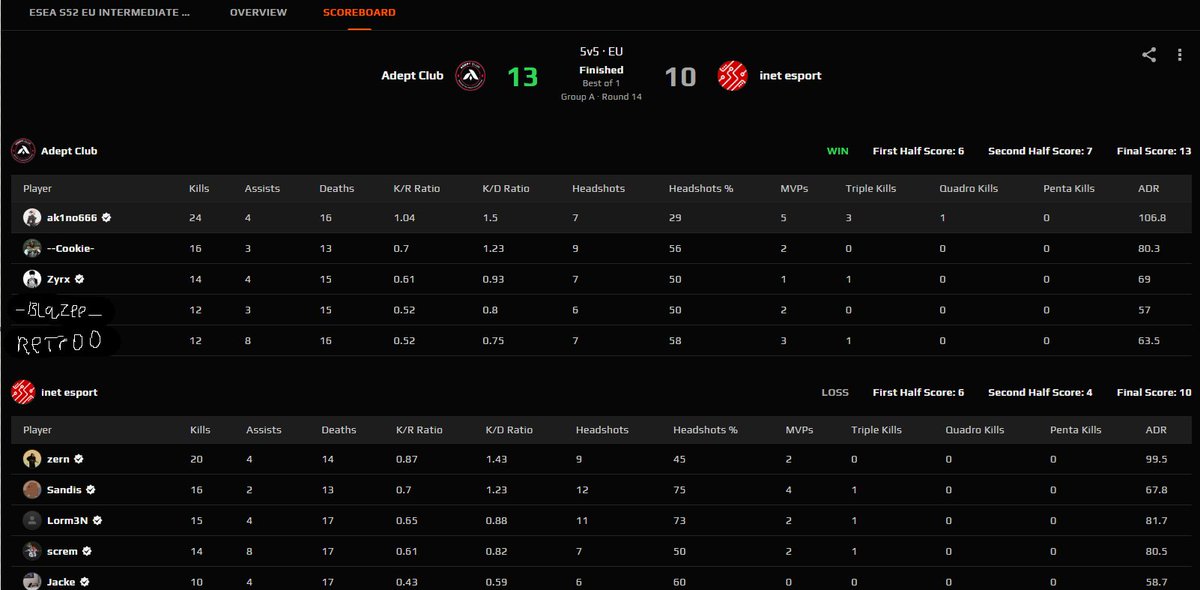
Task: Click Headshots % header in Adept Club table
Action: point(701,188)
